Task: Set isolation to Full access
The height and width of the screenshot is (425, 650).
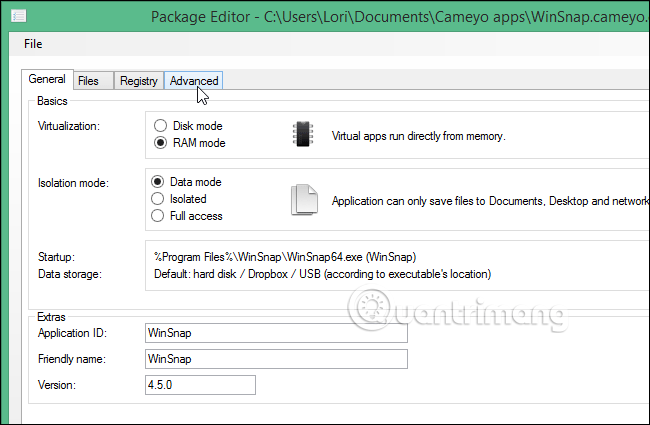Action: [158, 215]
